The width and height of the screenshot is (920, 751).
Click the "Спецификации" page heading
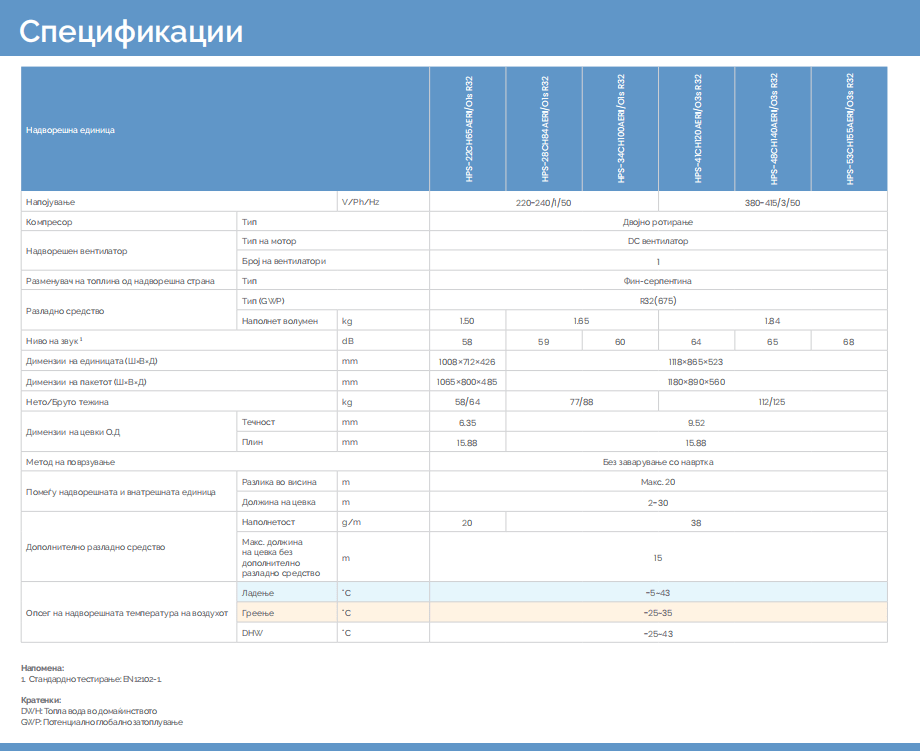pyautogui.click(x=131, y=31)
